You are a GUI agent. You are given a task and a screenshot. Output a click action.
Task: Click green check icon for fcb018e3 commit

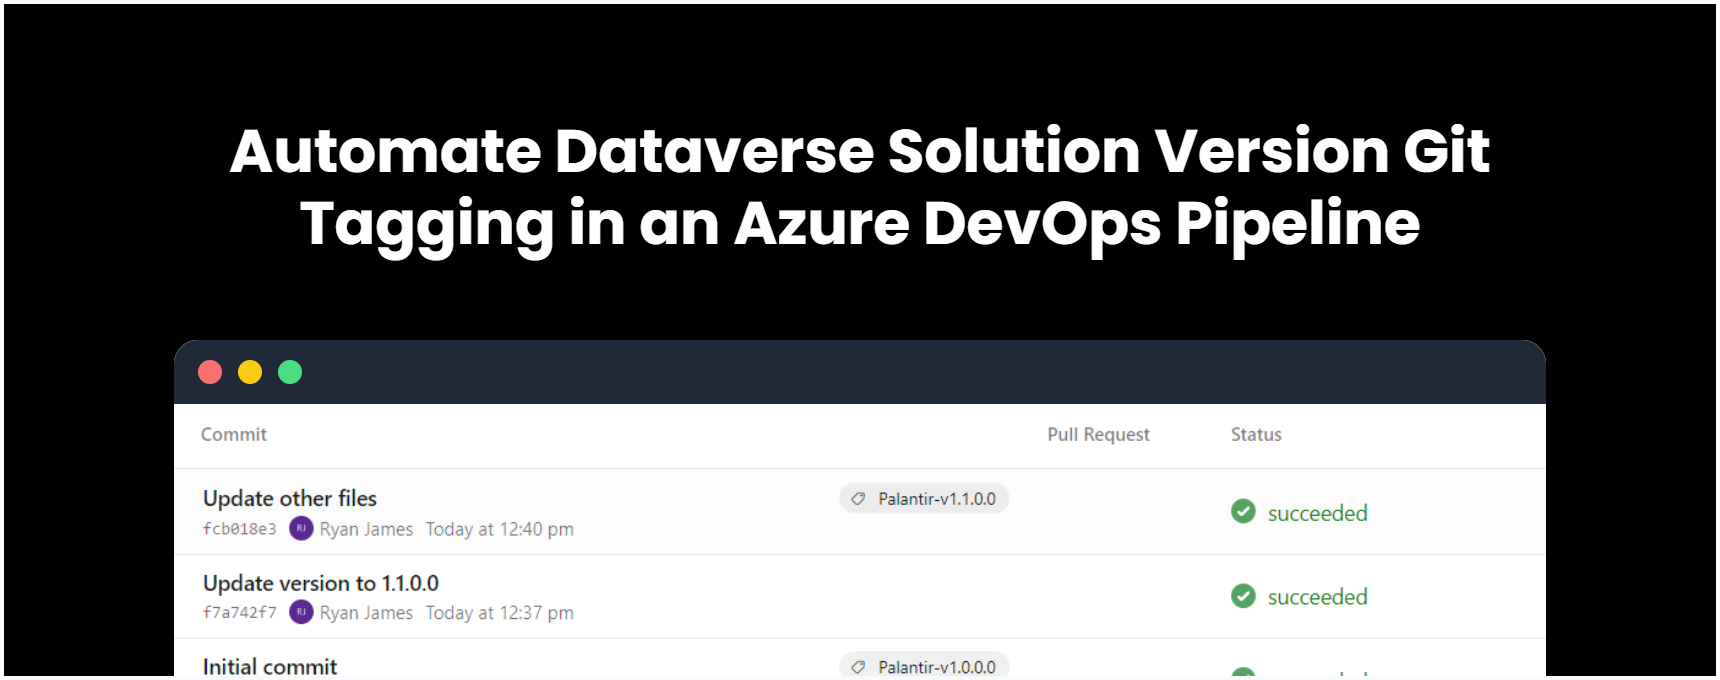click(x=1243, y=511)
